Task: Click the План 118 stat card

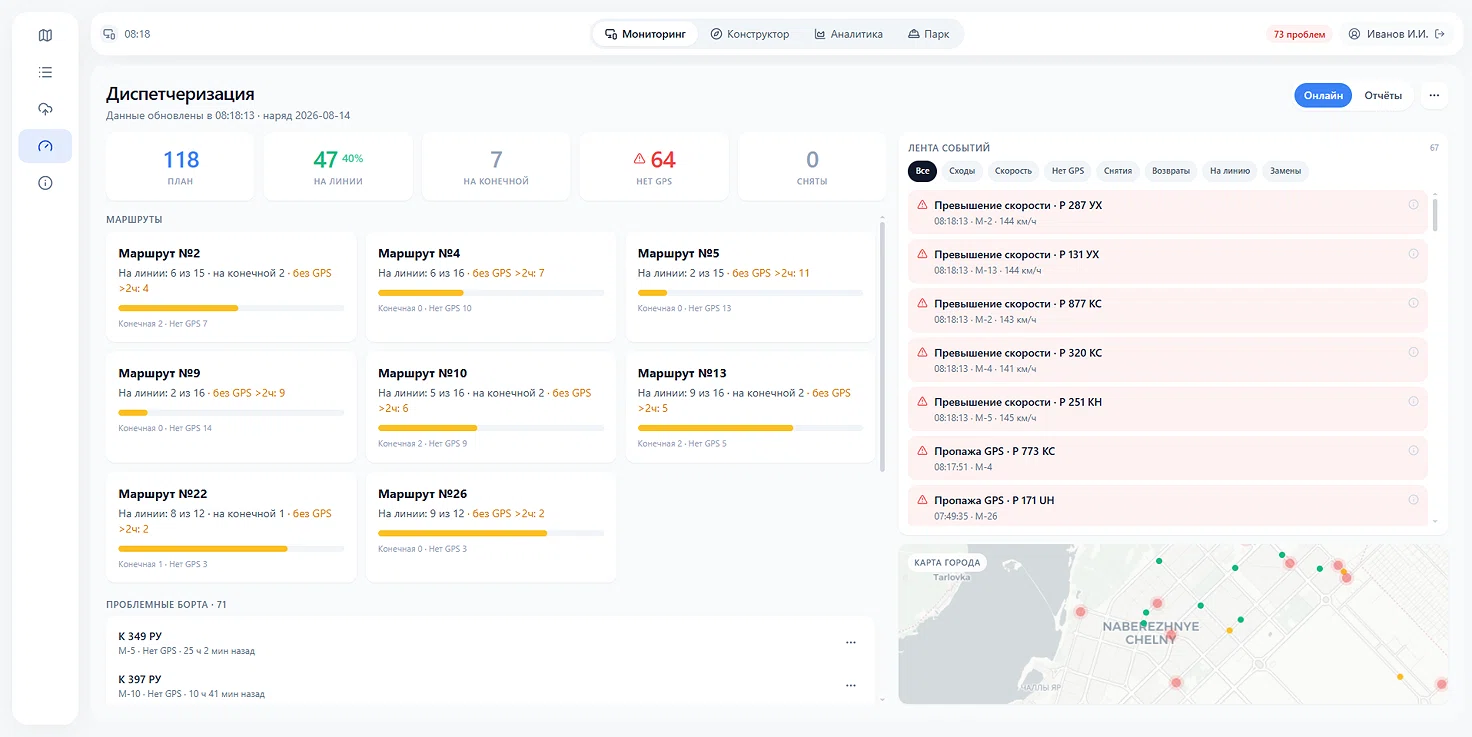Action: click(180, 167)
